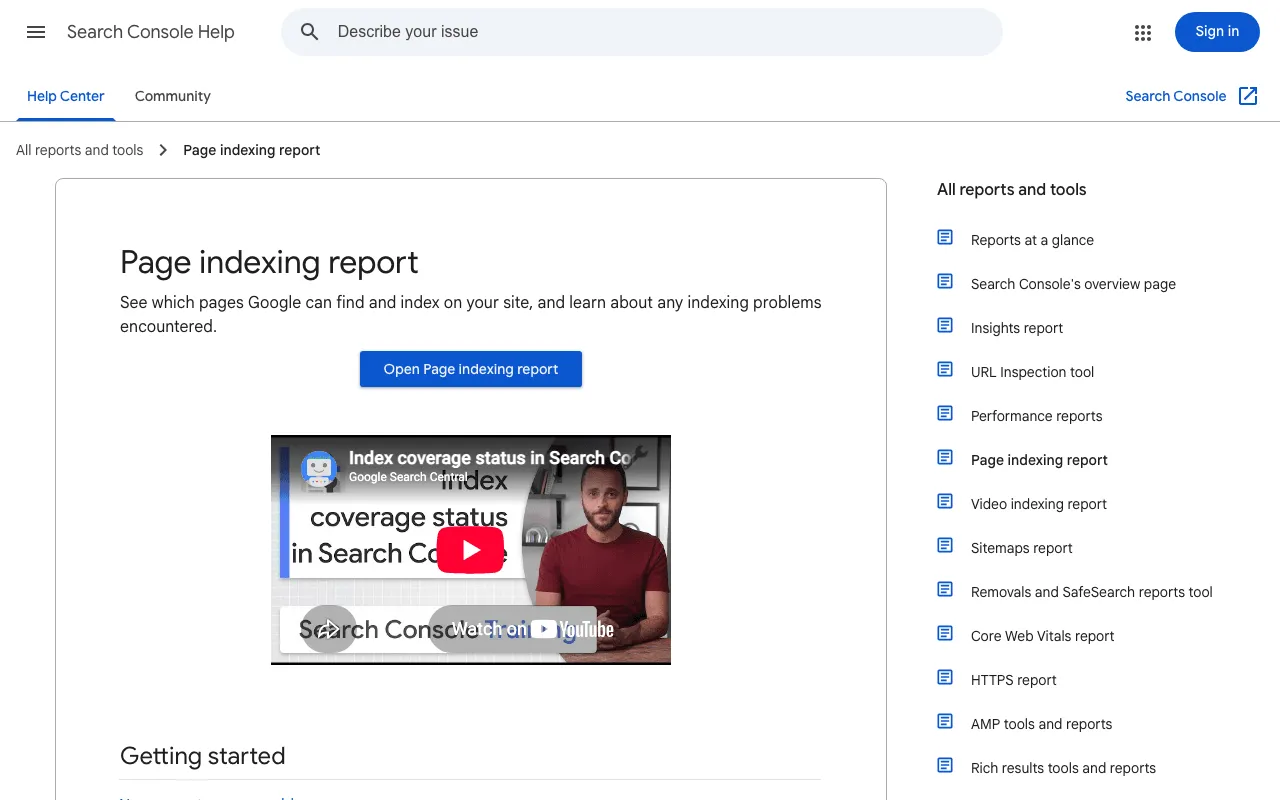Click the Page indexing report main heading
This screenshot has width=1280, height=800.
pyautogui.click(x=269, y=262)
